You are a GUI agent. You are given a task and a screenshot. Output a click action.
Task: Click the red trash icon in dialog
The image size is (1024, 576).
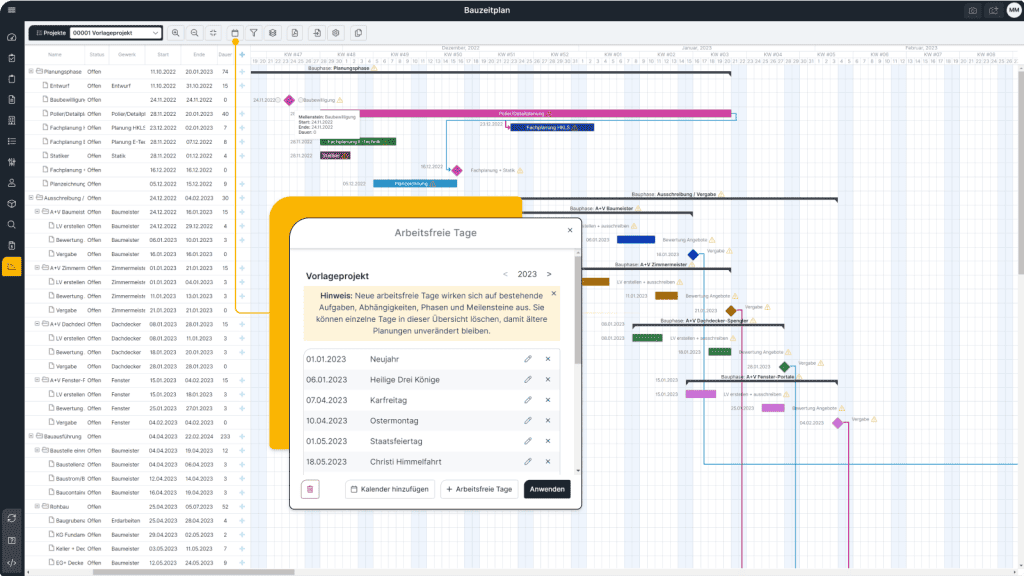pos(310,489)
